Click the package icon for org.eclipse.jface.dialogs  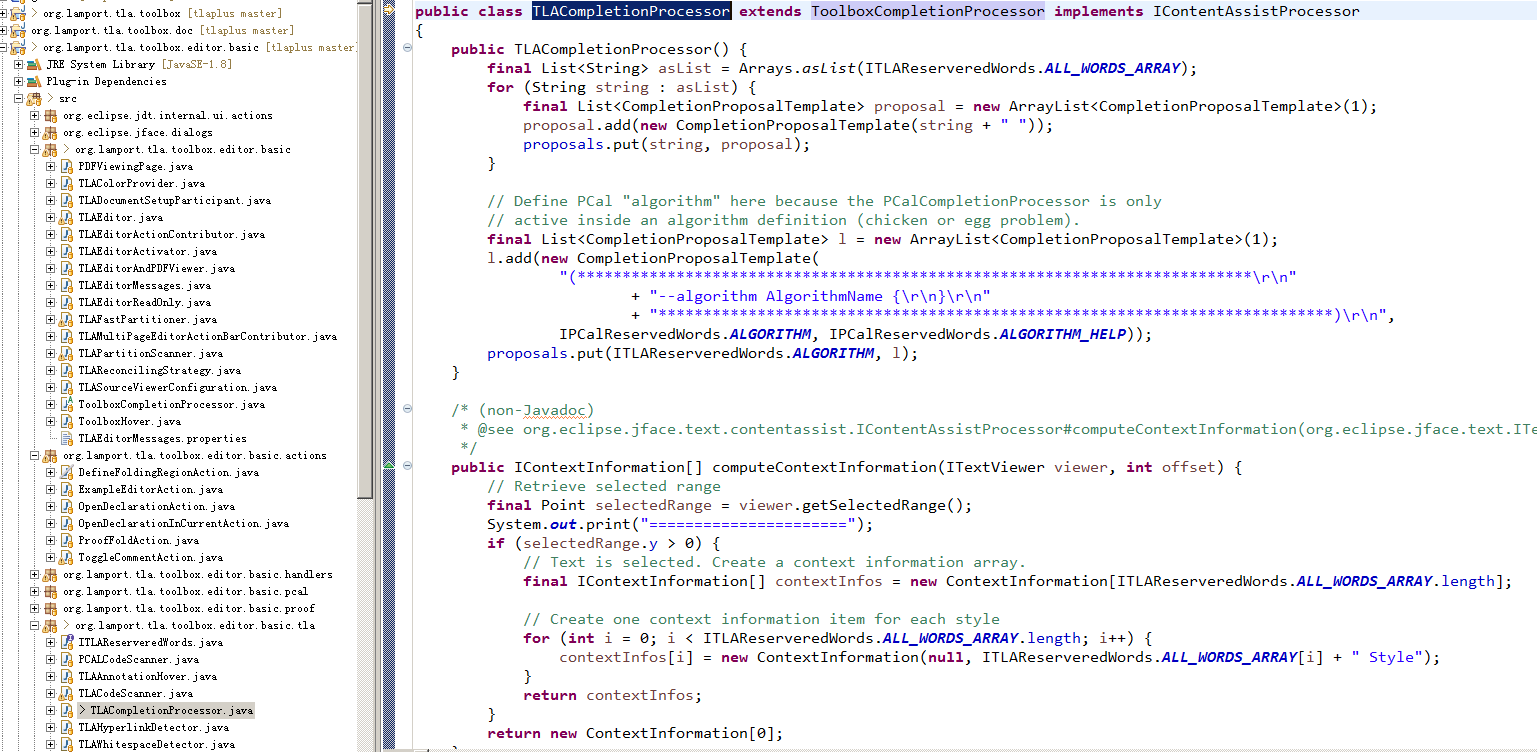[48, 131]
